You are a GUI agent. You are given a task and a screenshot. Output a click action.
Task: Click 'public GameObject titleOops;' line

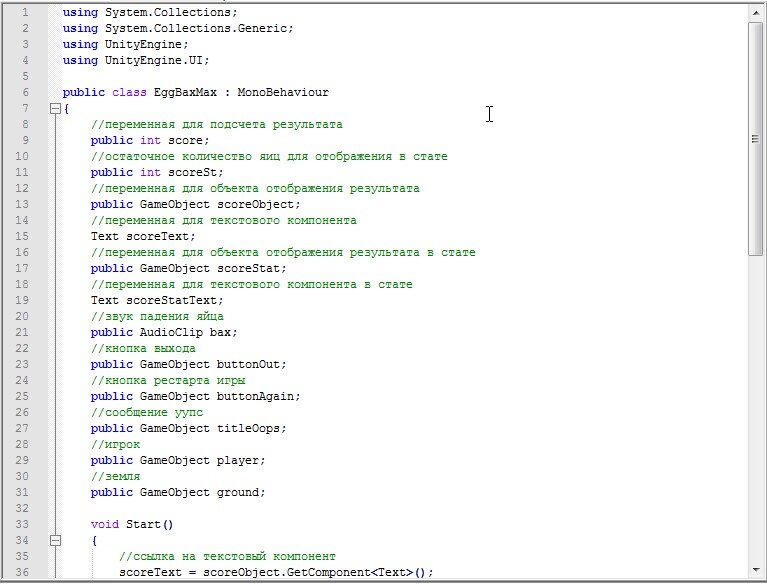(x=188, y=428)
